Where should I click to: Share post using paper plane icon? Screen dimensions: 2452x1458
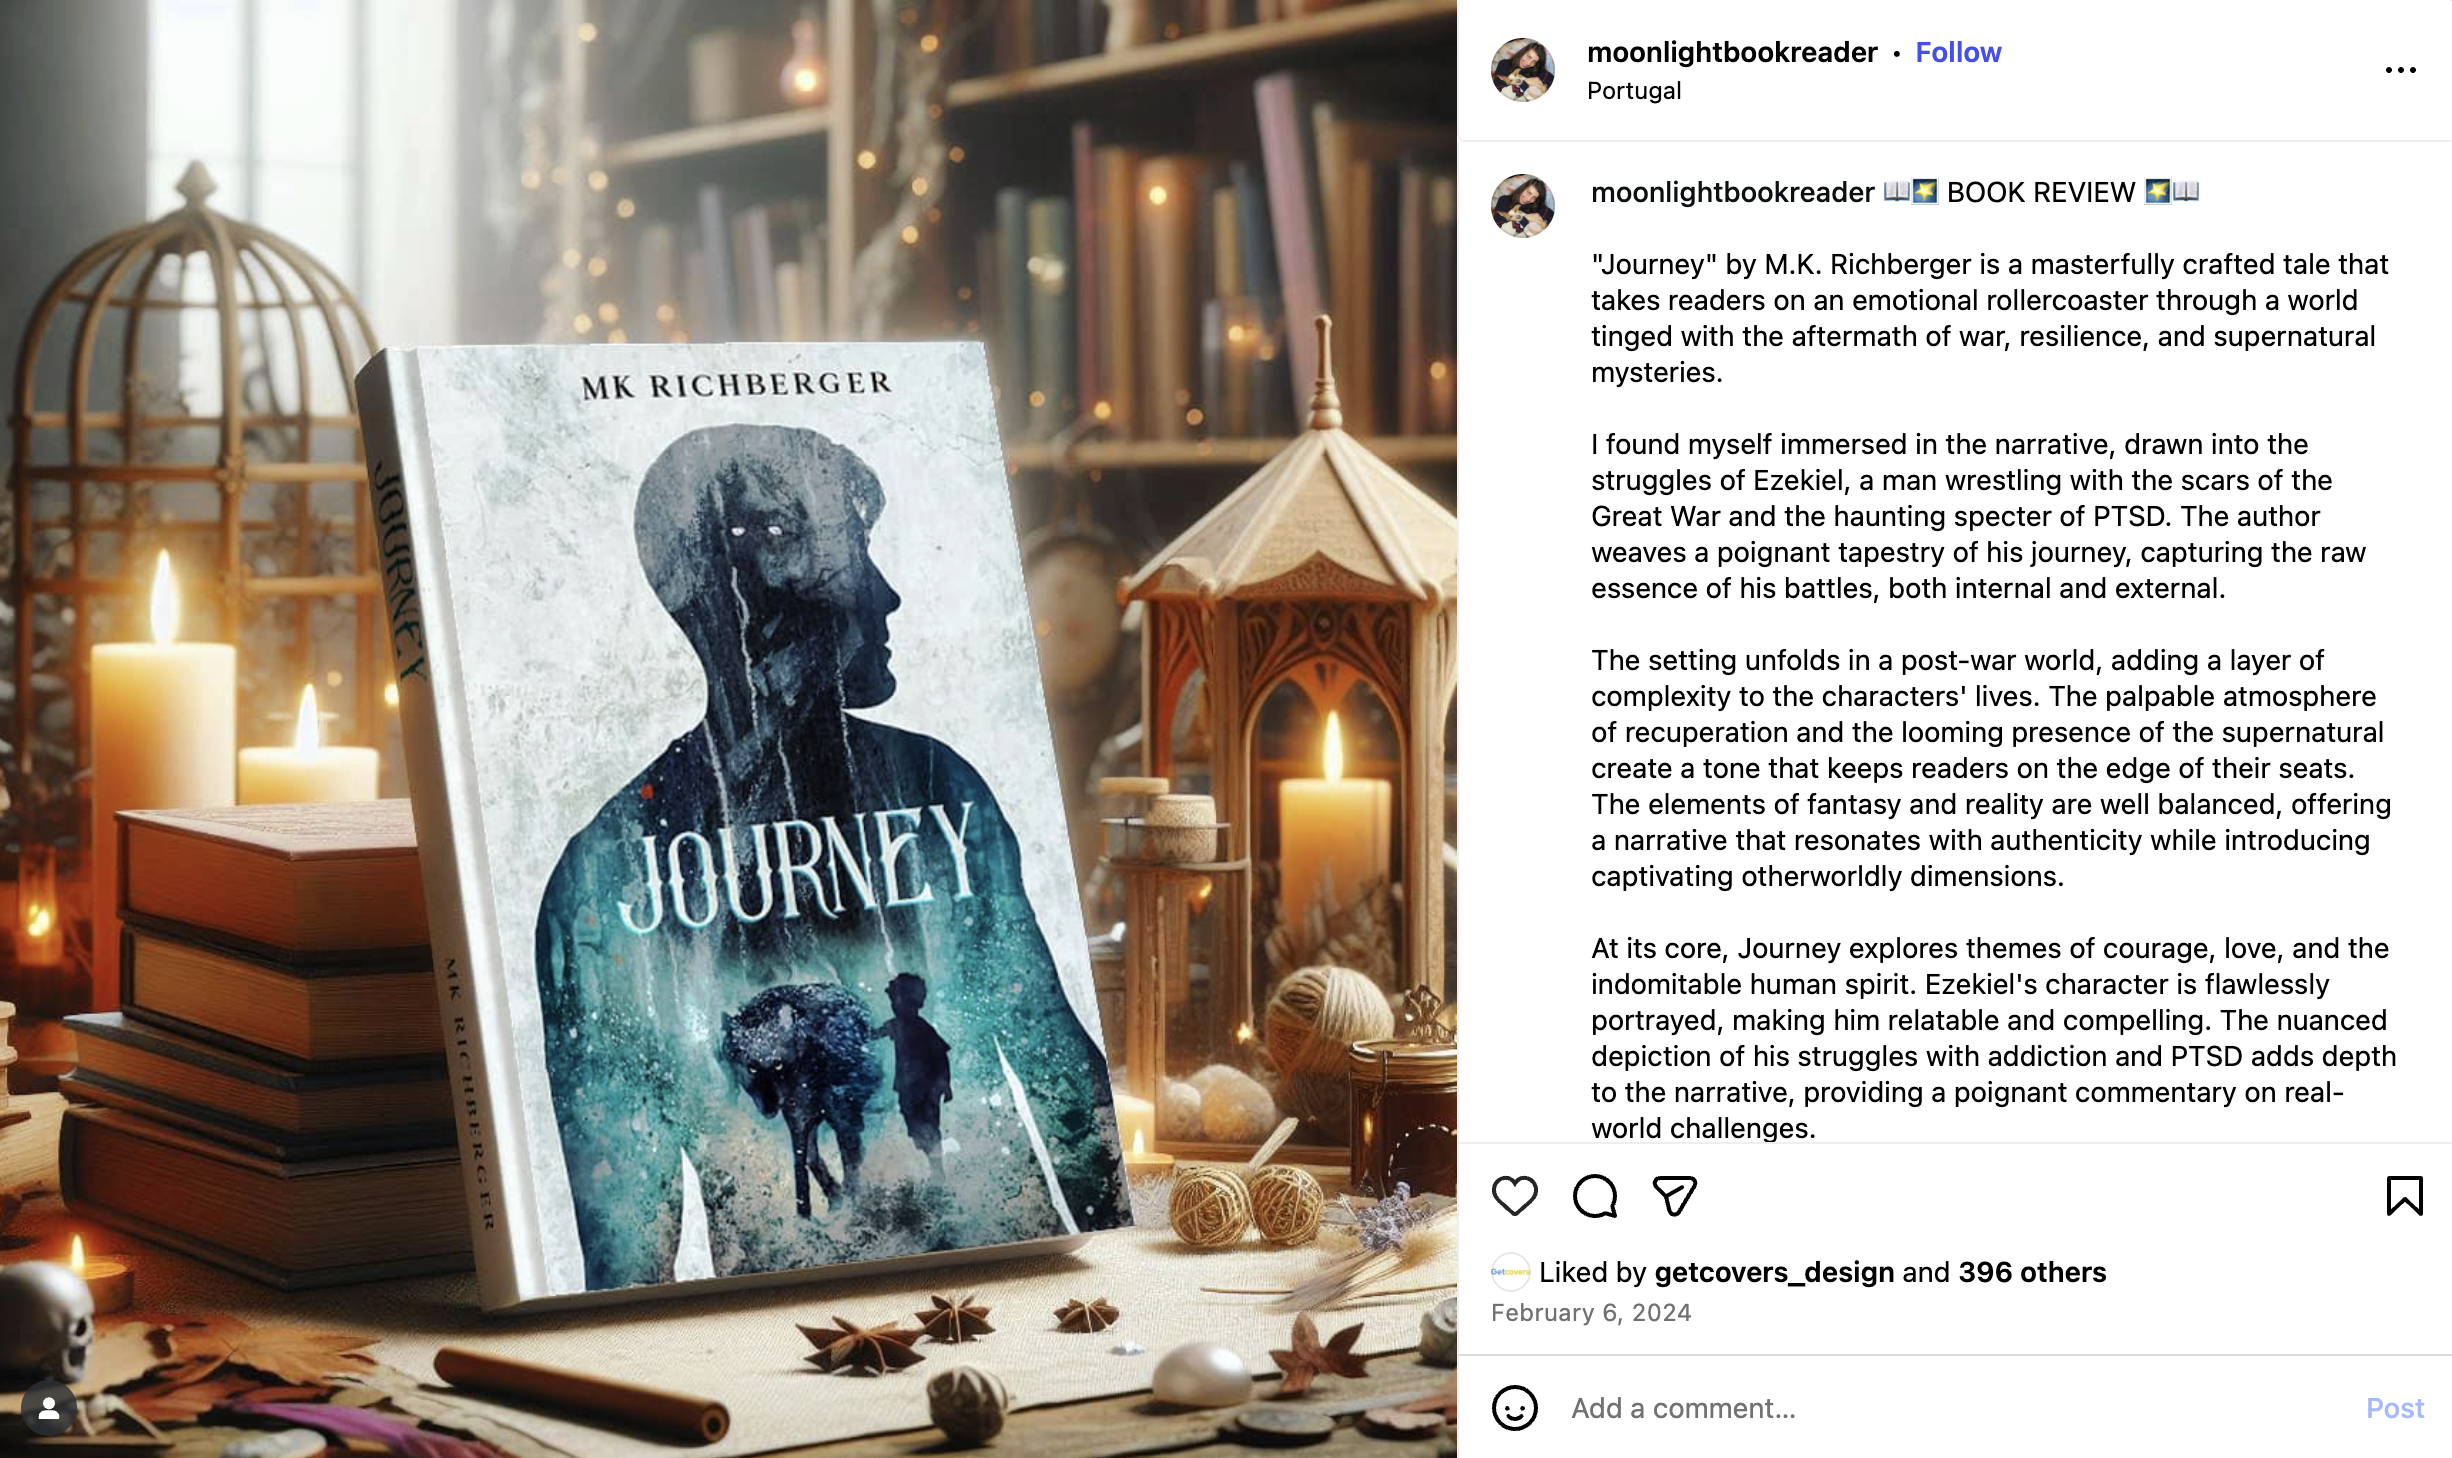[x=1675, y=1196]
